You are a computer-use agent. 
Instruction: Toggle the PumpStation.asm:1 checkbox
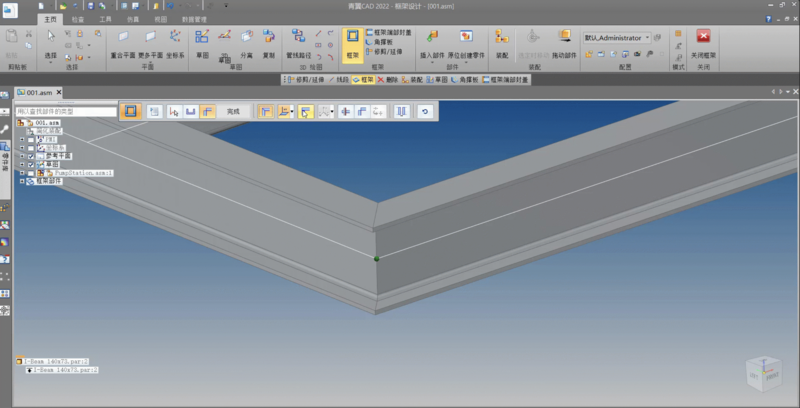31,173
